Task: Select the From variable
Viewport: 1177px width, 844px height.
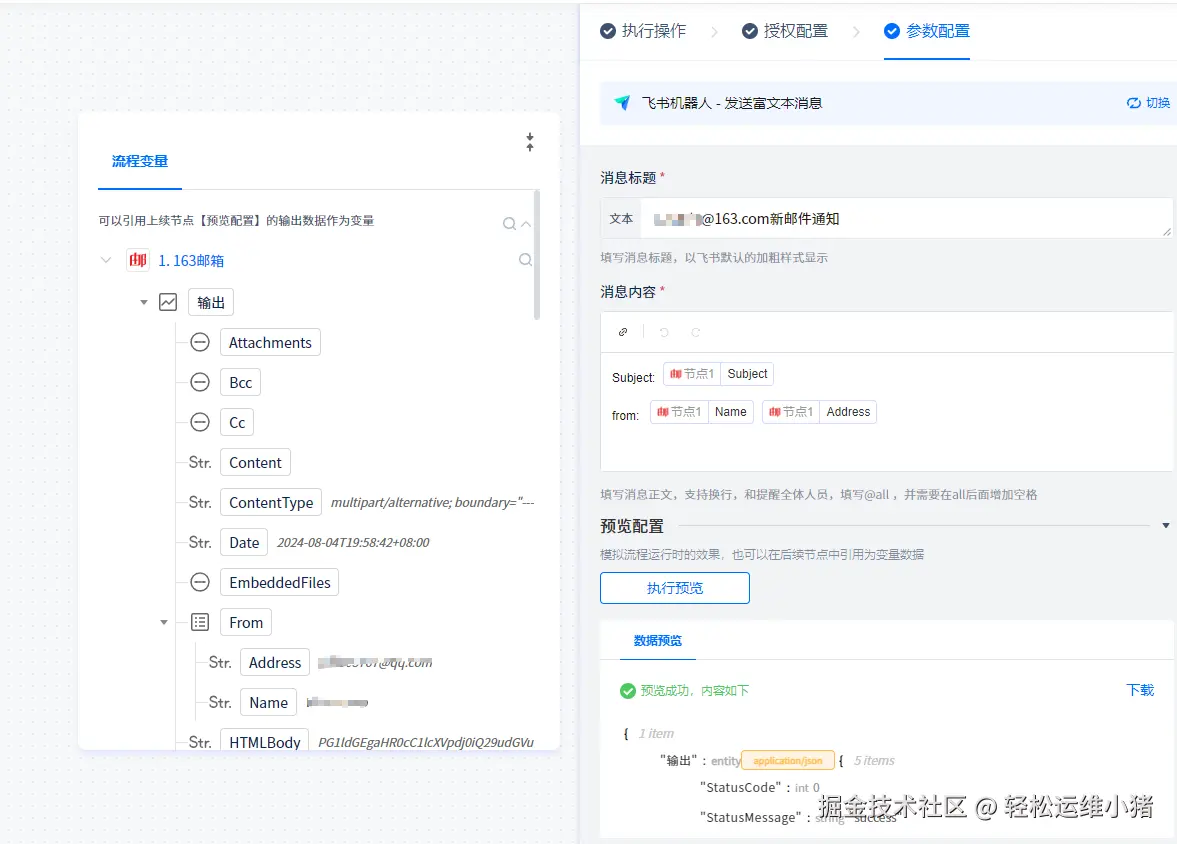Action: tap(246, 622)
